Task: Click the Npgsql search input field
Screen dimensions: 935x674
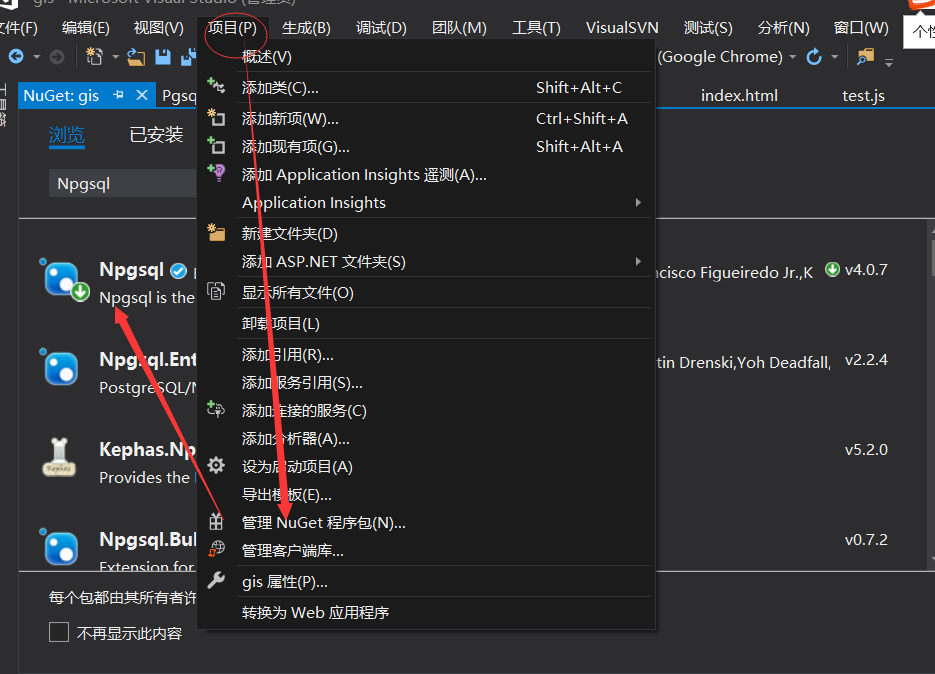Action: [x=122, y=184]
